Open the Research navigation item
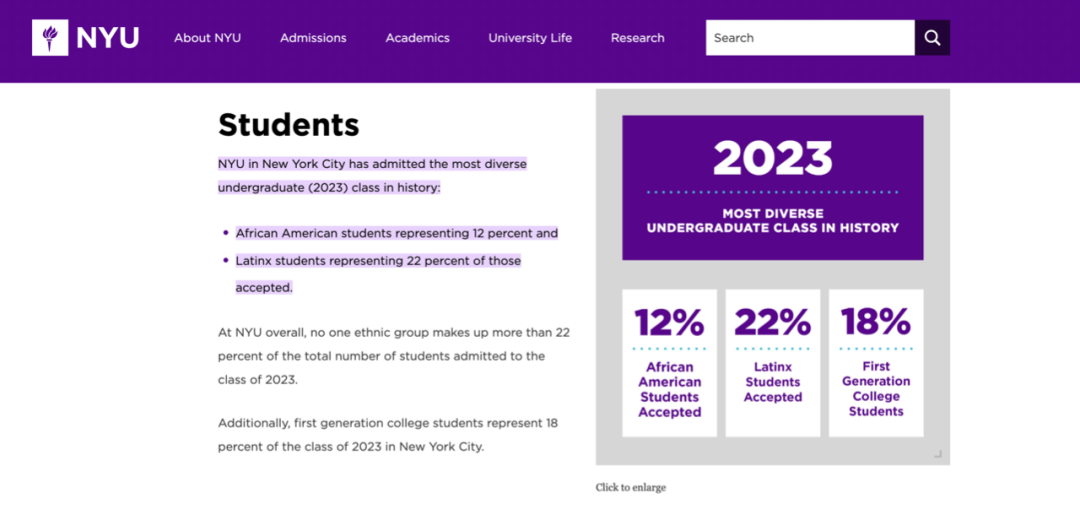This screenshot has width=1080, height=515. (637, 38)
